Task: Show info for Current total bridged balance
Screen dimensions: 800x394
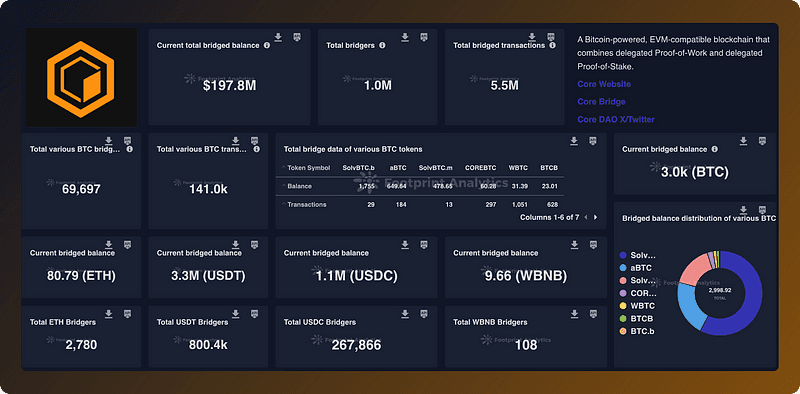Action: click(x=267, y=45)
